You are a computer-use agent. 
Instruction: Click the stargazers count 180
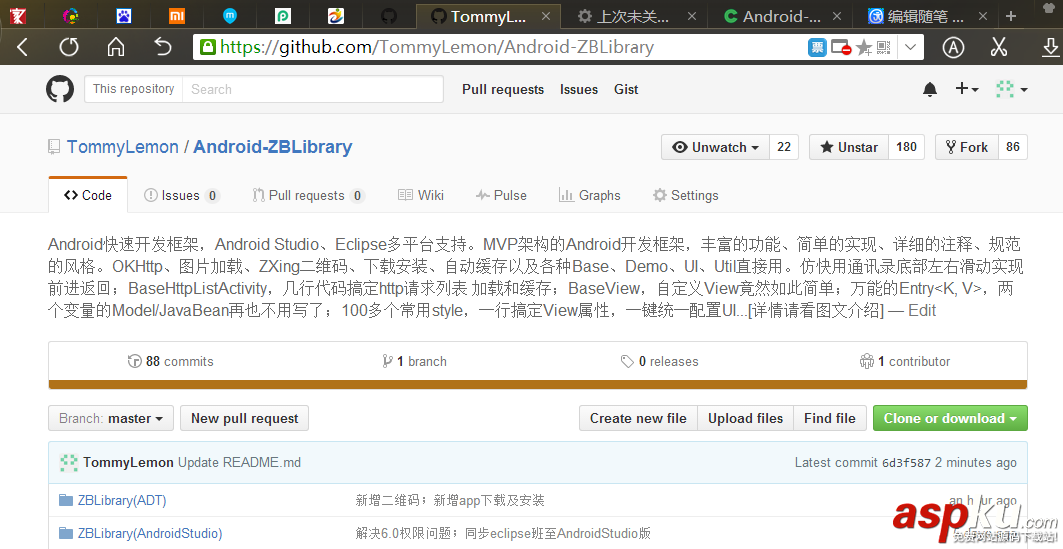coord(906,147)
